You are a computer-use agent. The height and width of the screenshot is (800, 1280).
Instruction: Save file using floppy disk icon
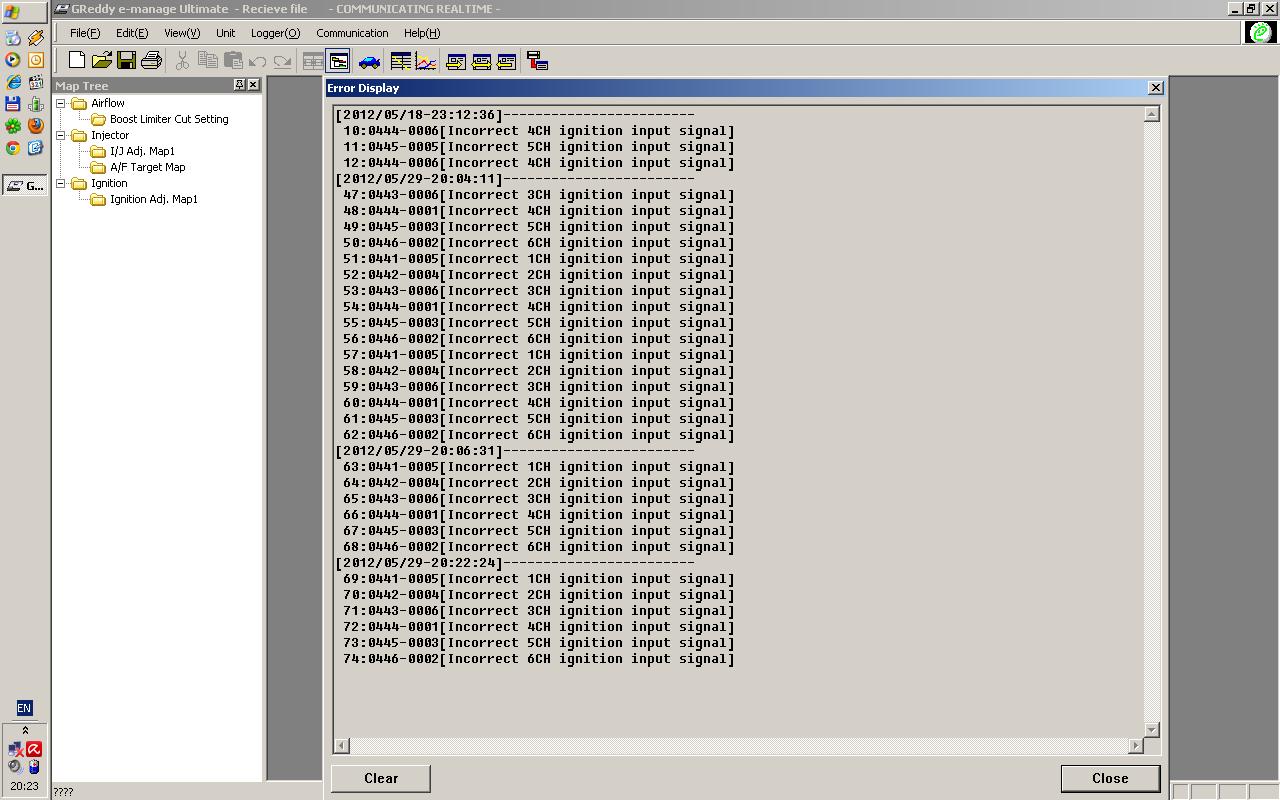pos(126,61)
